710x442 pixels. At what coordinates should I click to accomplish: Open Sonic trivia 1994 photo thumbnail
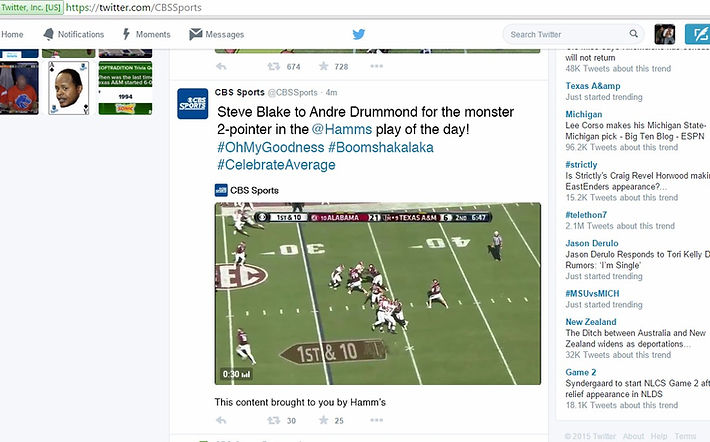(x=125, y=88)
